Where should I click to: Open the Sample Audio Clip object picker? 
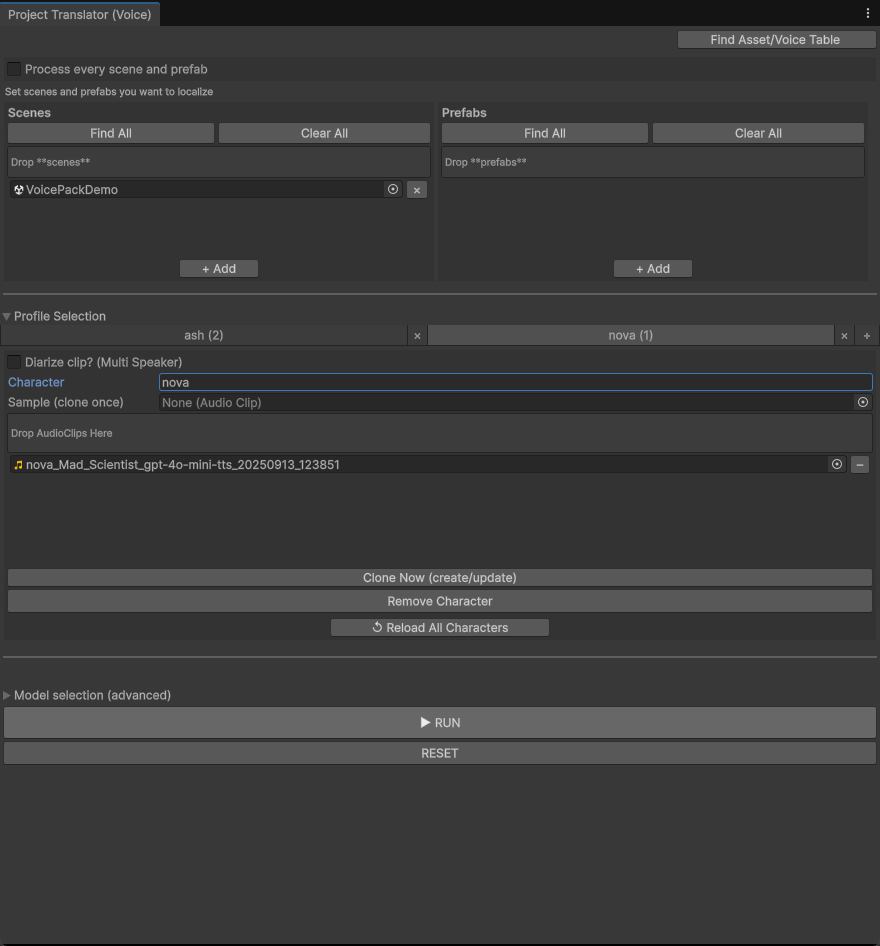[x=862, y=402]
